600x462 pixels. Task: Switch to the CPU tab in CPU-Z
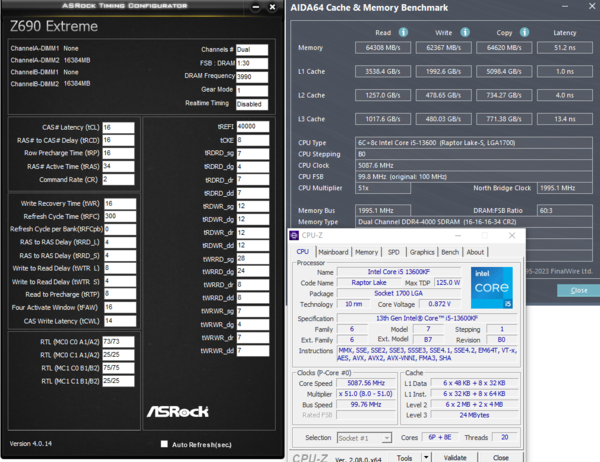click(302, 252)
